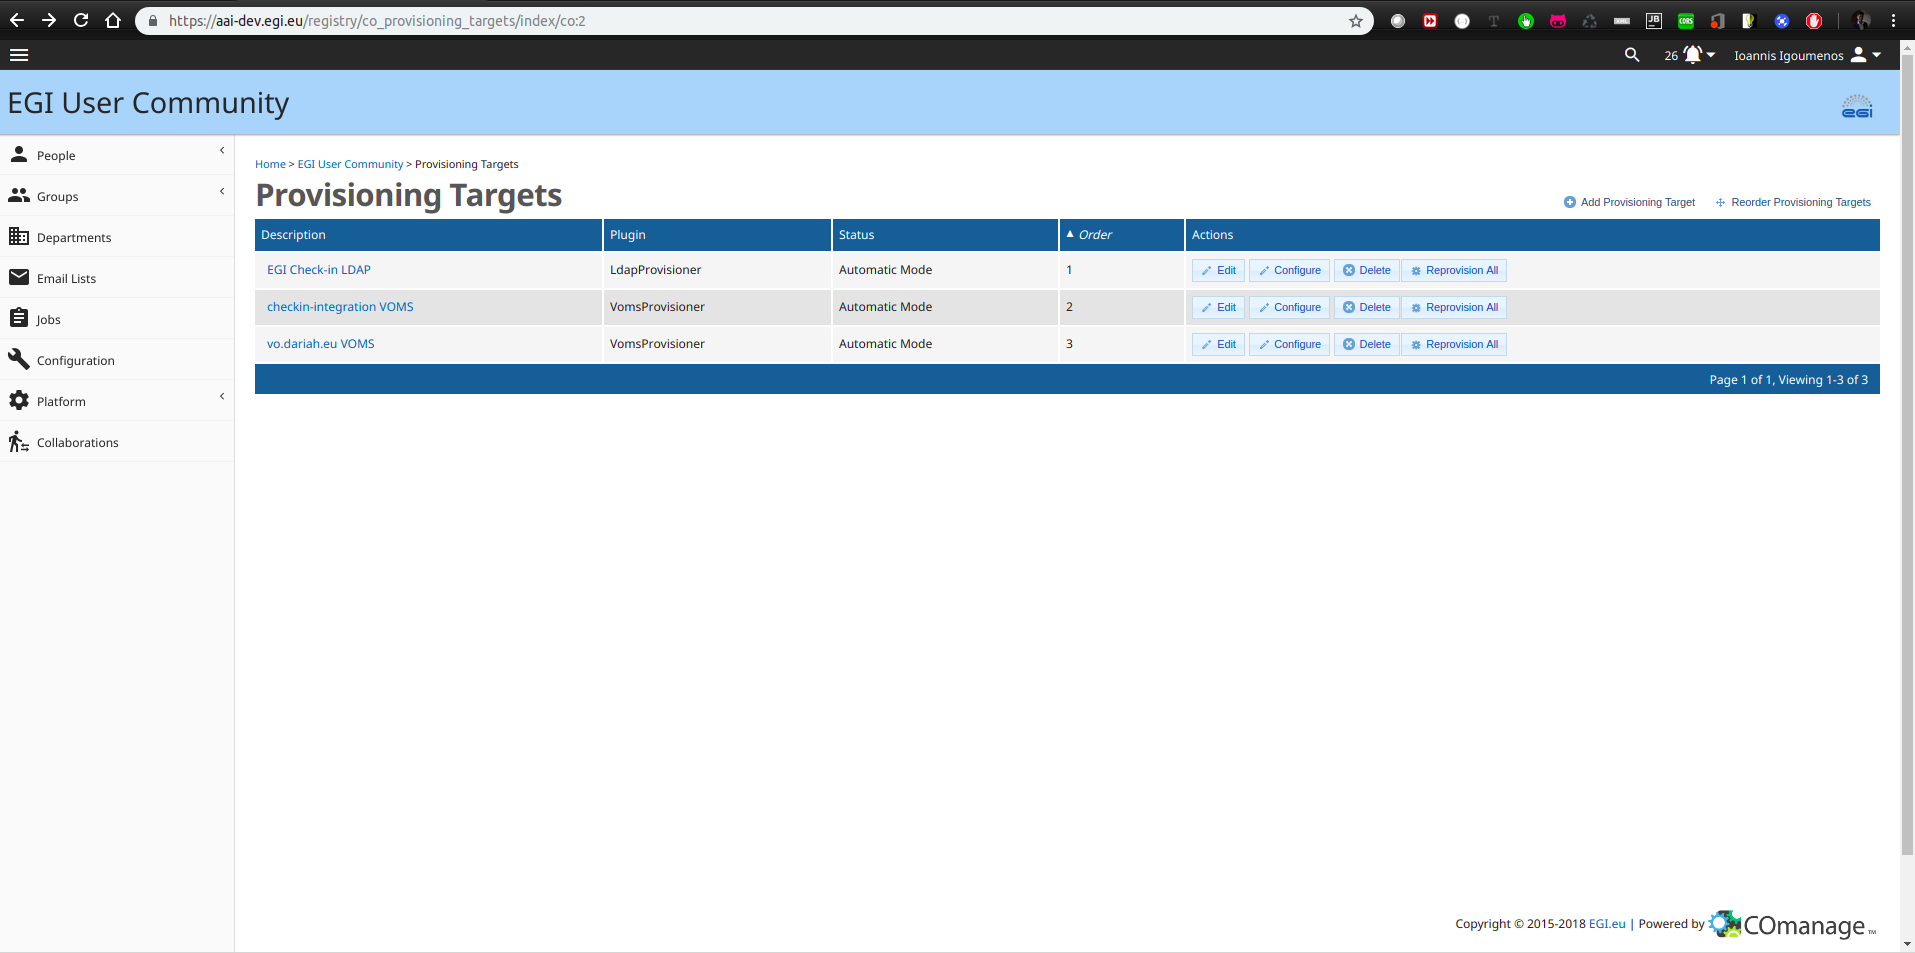Edit the checkin-integration VOMS target
The width and height of the screenshot is (1915, 953).
tap(1218, 307)
